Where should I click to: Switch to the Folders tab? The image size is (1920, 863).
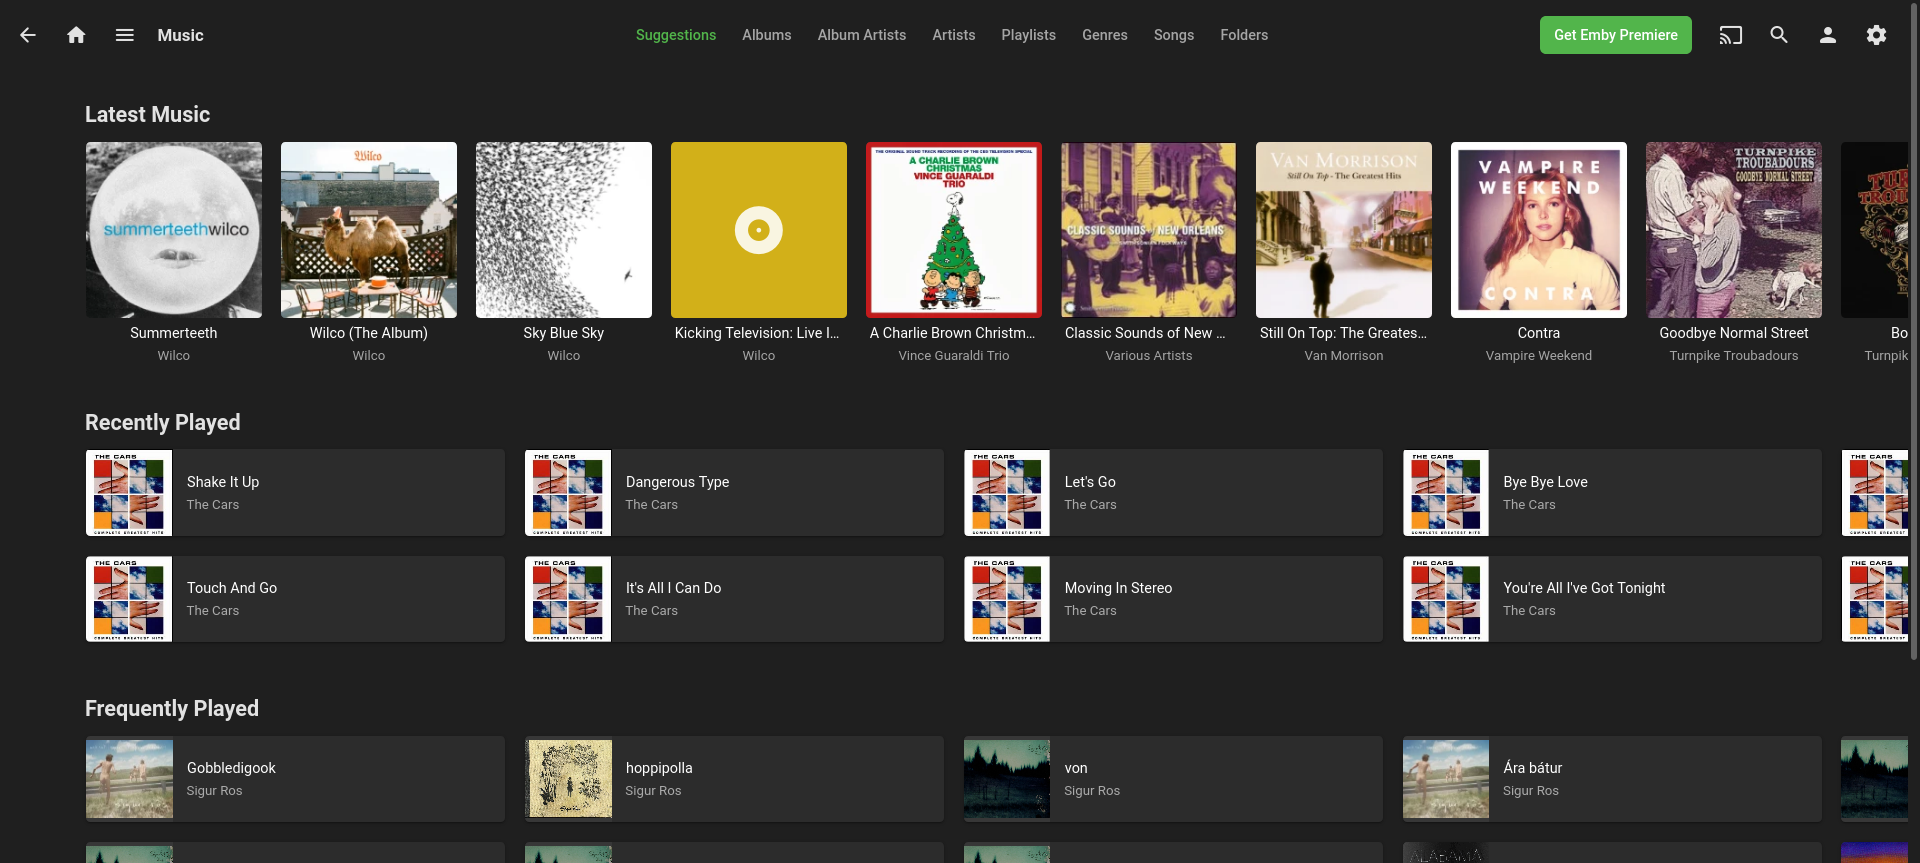tap(1244, 35)
